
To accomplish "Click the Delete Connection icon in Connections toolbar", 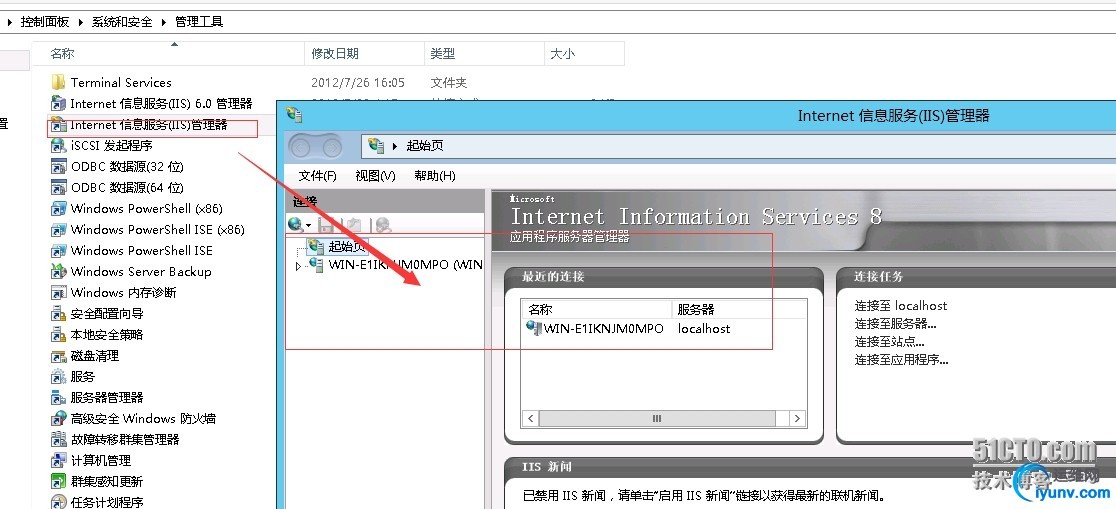I will pos(383,226).
